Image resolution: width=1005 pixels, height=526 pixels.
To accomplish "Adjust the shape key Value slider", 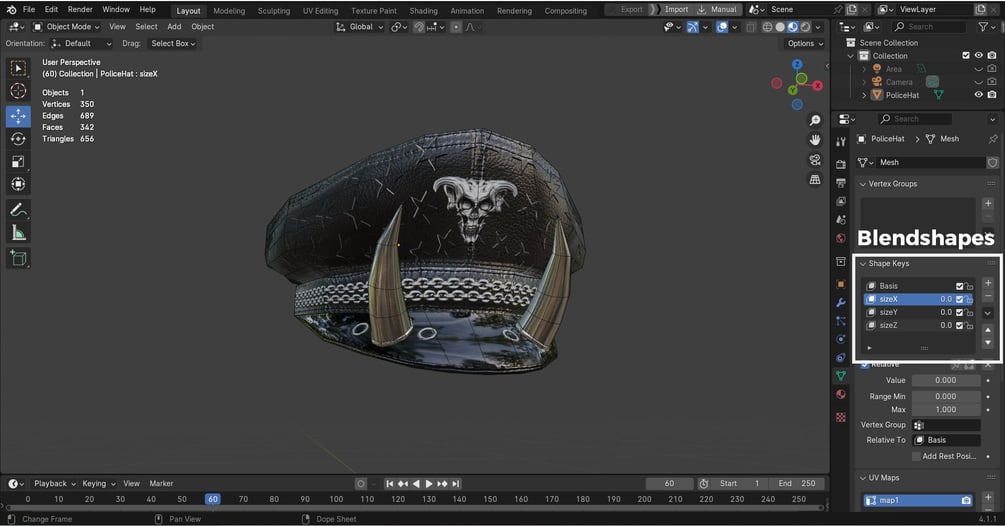I will [946, 381].
